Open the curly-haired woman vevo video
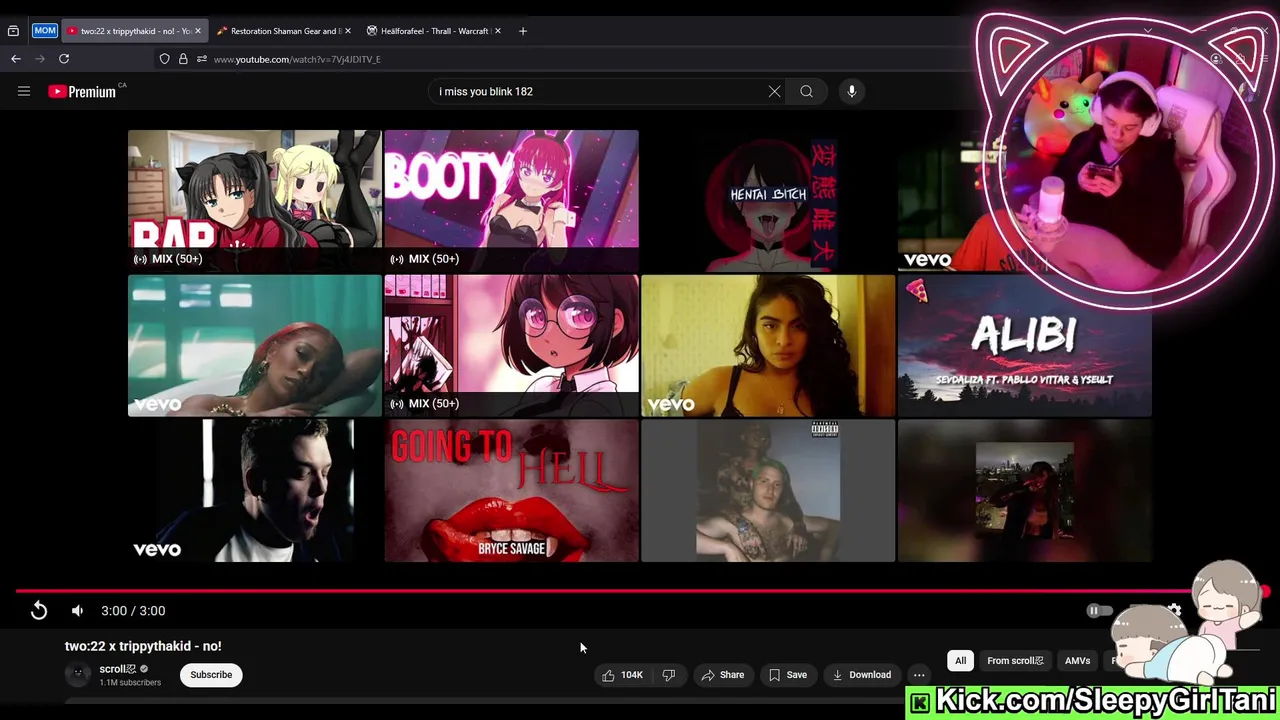The width and height of the screenshot is (1280, 720). coord(768,346)
